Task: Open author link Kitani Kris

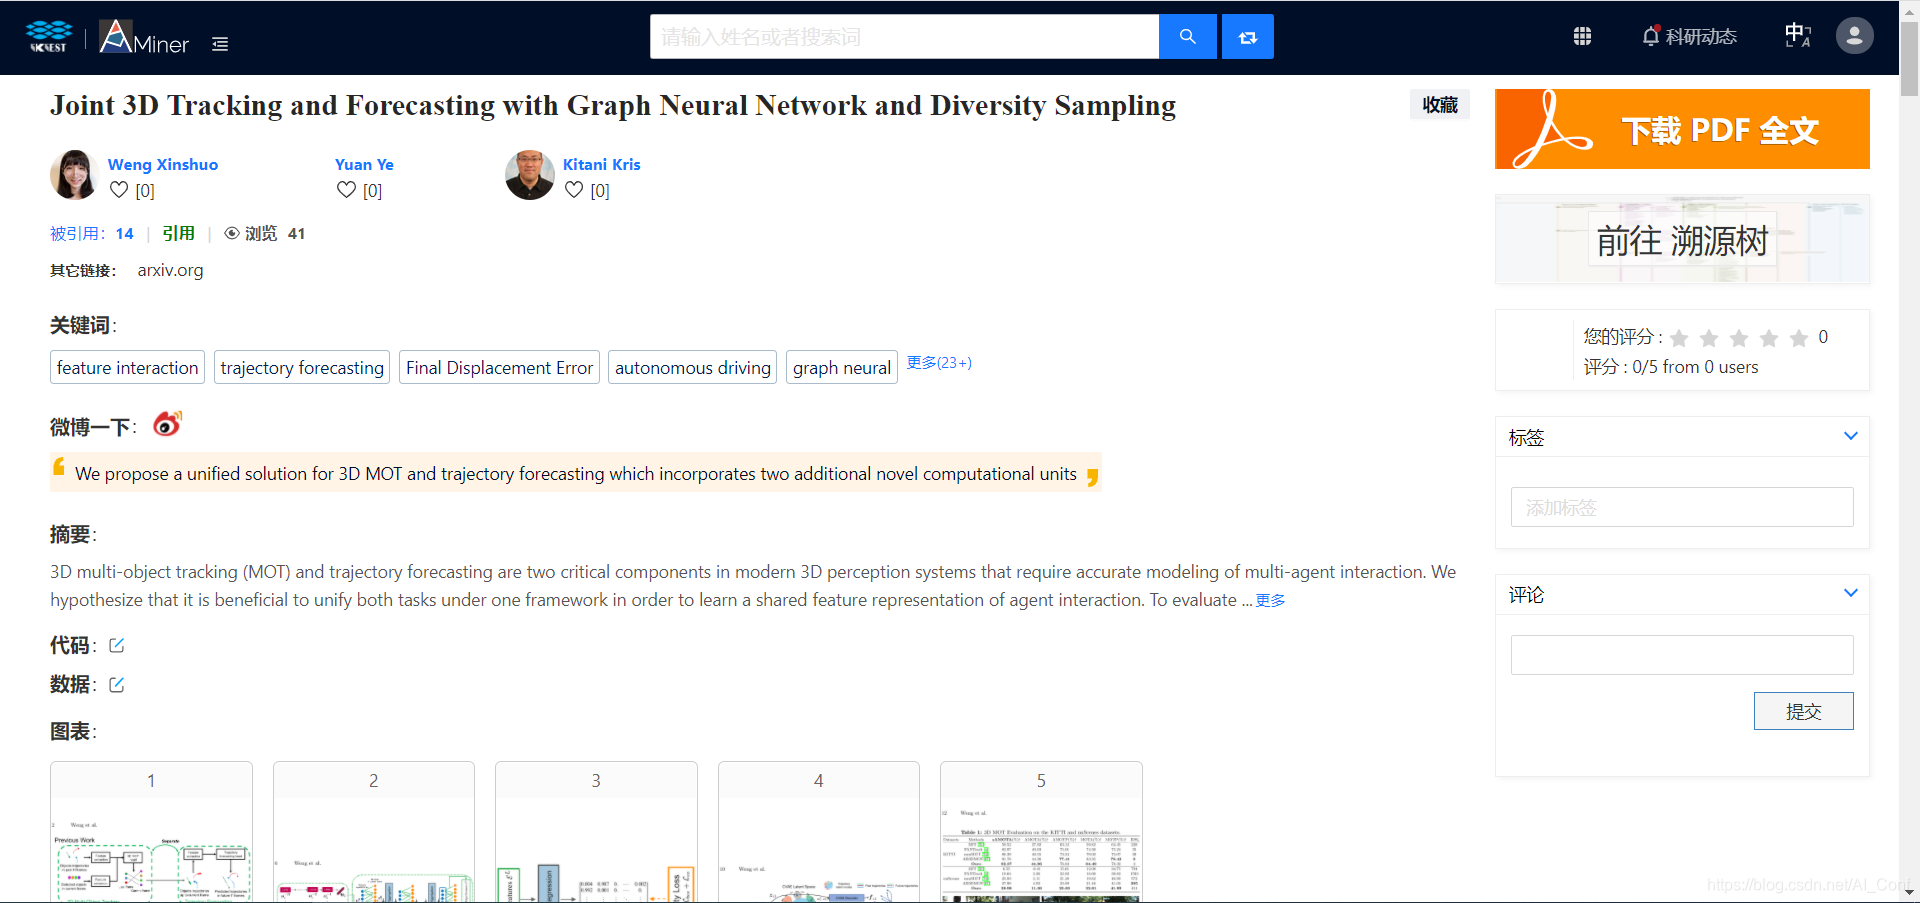Action: [x=601, y=165]
